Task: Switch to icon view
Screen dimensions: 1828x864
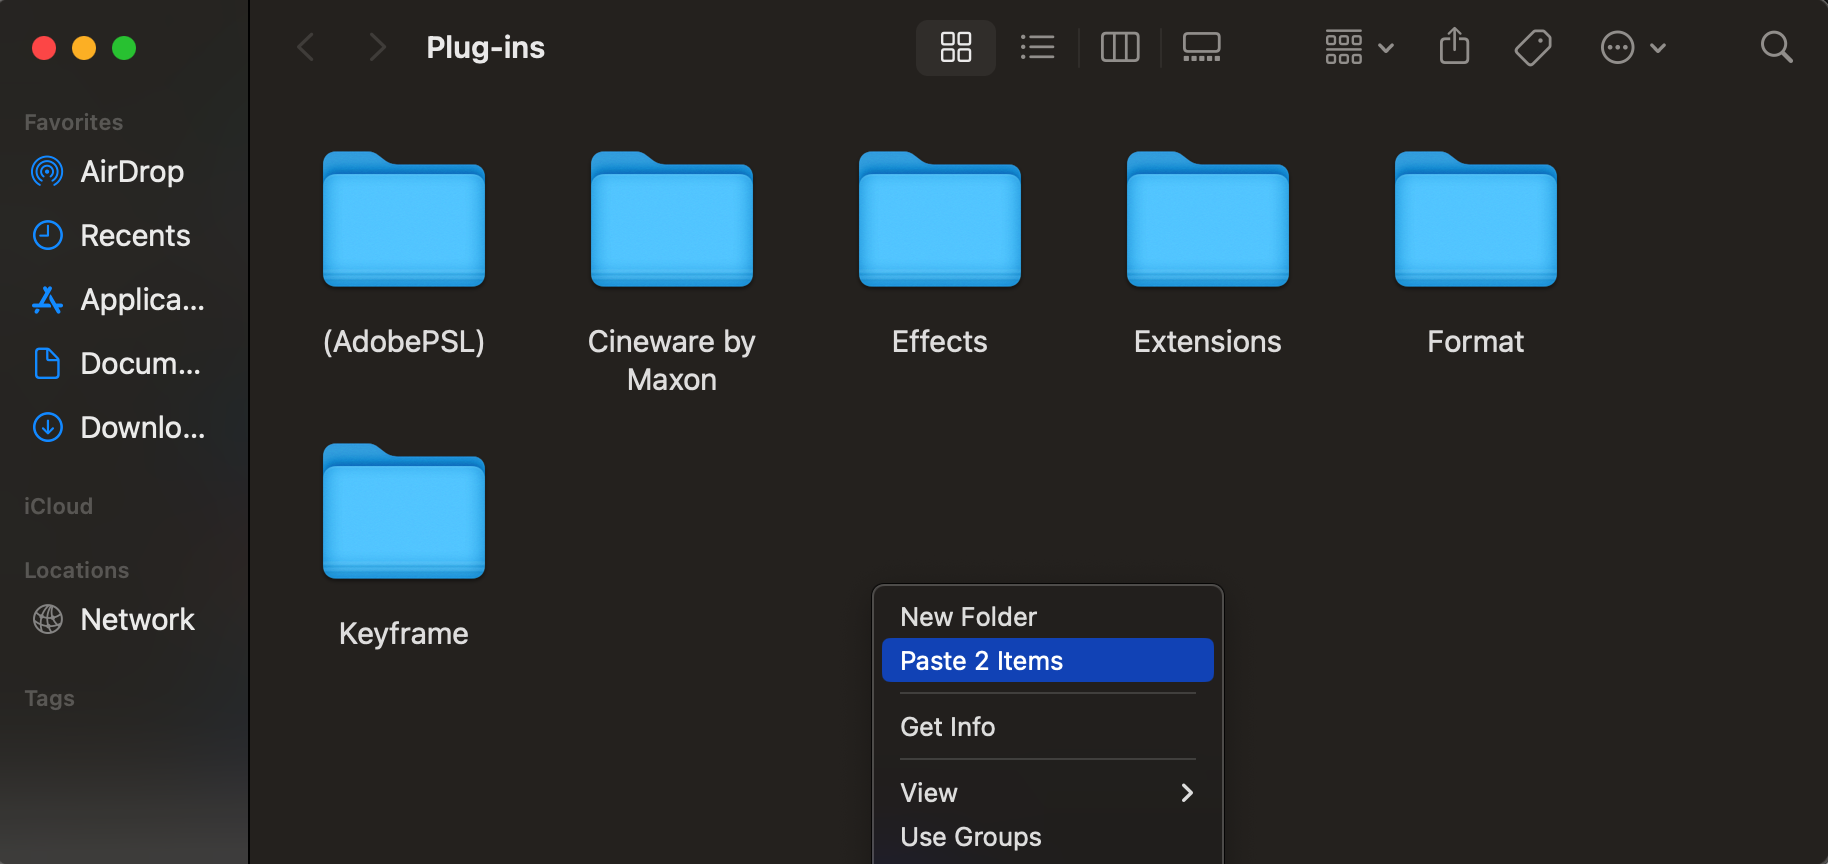Action: tap(955, 47)
